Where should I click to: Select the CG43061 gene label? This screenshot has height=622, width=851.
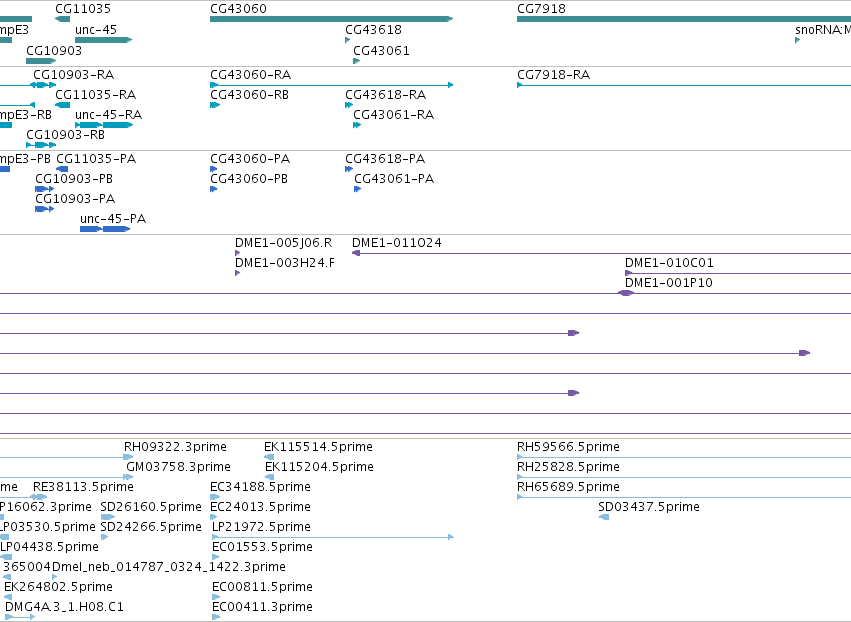click(x=381, y=50)
